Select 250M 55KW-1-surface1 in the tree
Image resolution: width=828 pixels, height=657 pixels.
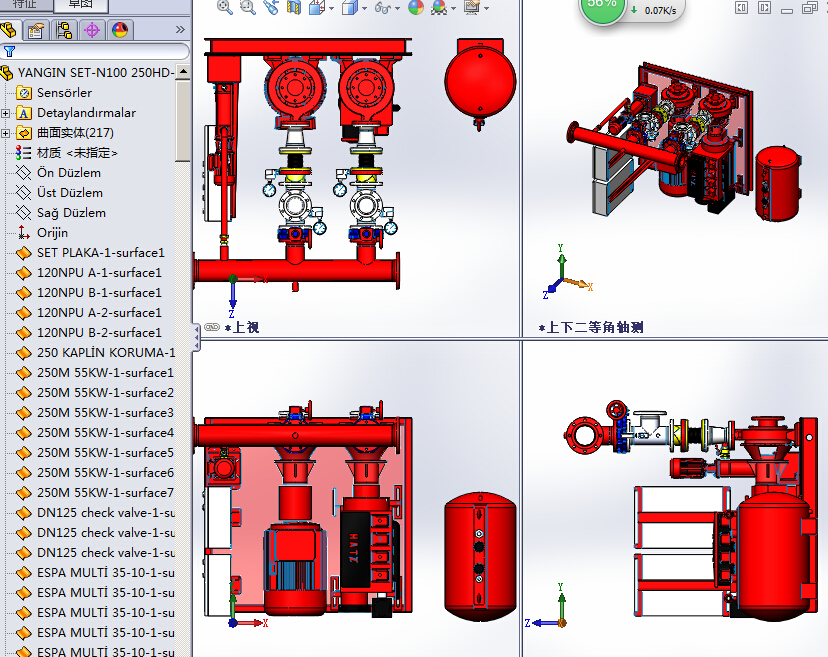pos(105,372)
